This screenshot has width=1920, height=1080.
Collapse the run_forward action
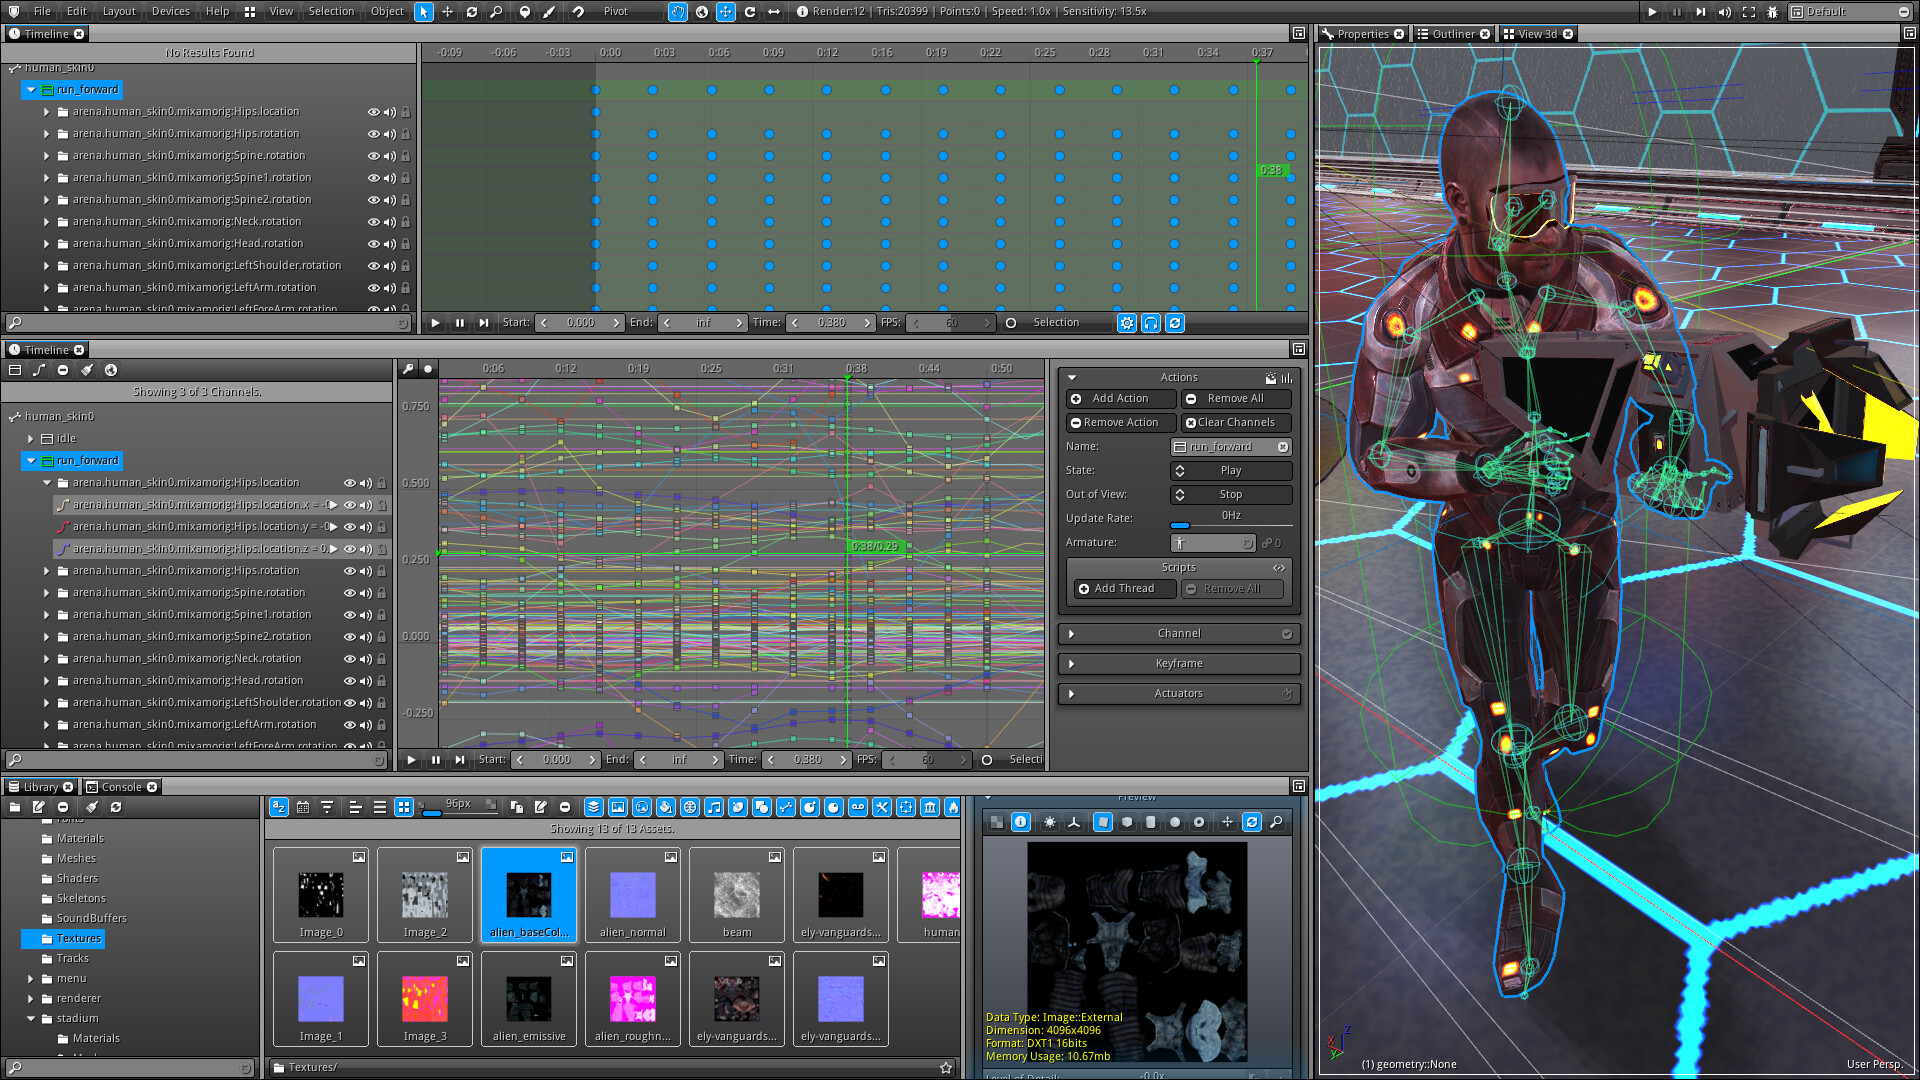(31, 90)
